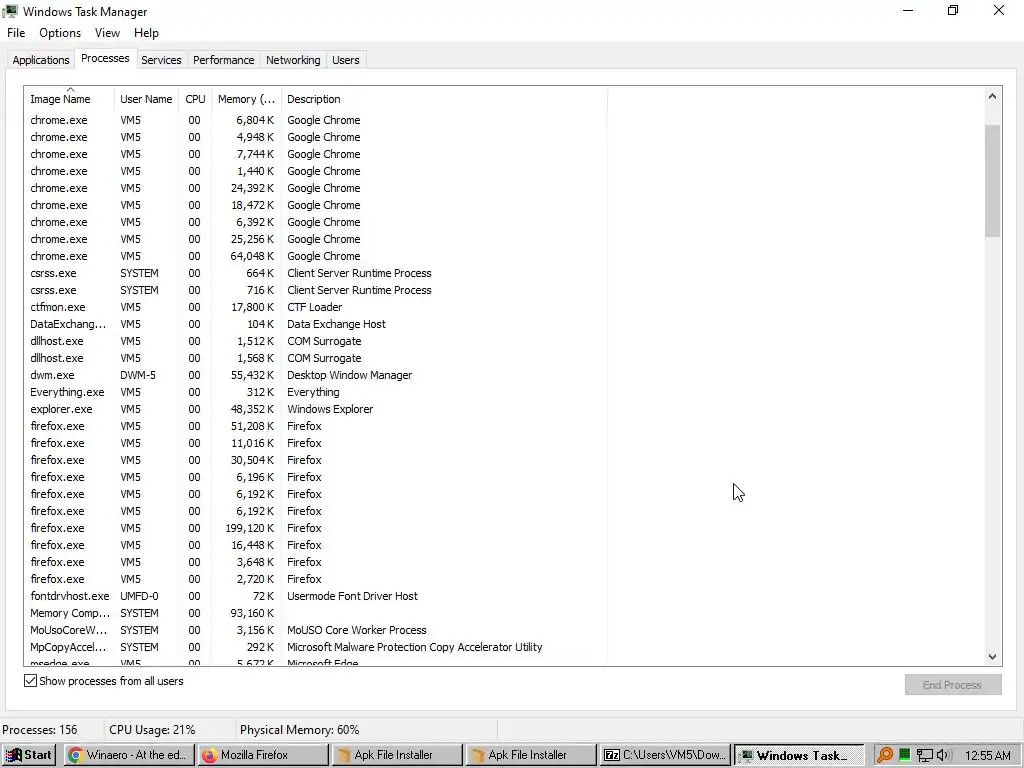
Task: Click the 12:55 AM system clock
Action: pyautogui.click(x=987, y=756)
